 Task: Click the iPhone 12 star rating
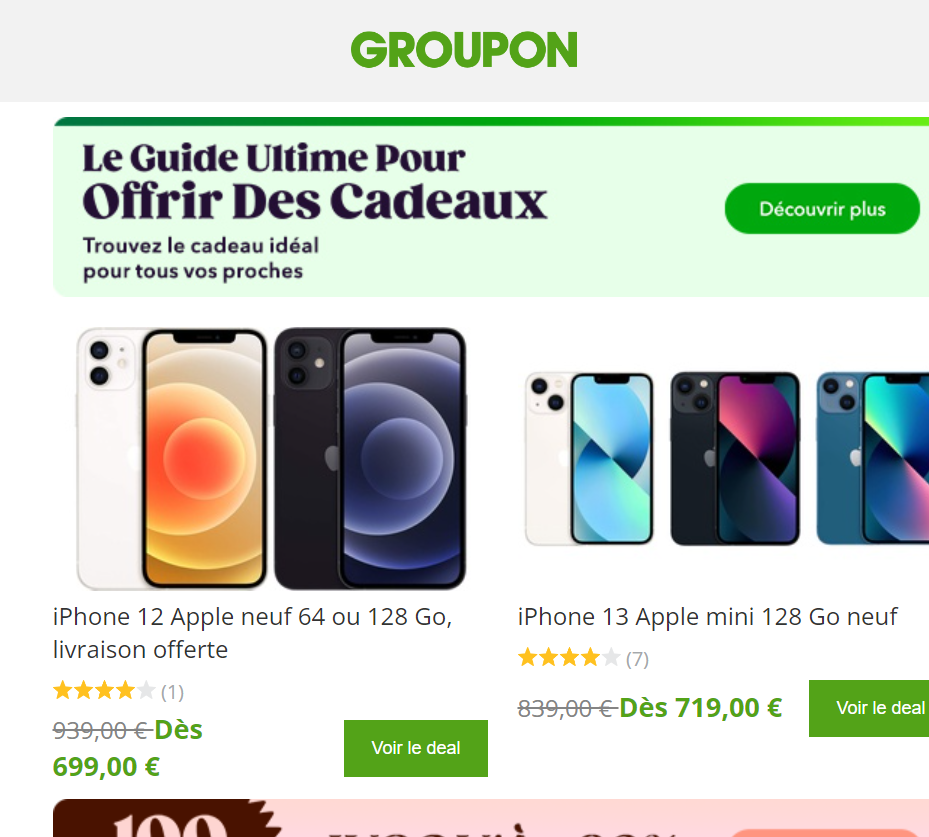(104, 691)
